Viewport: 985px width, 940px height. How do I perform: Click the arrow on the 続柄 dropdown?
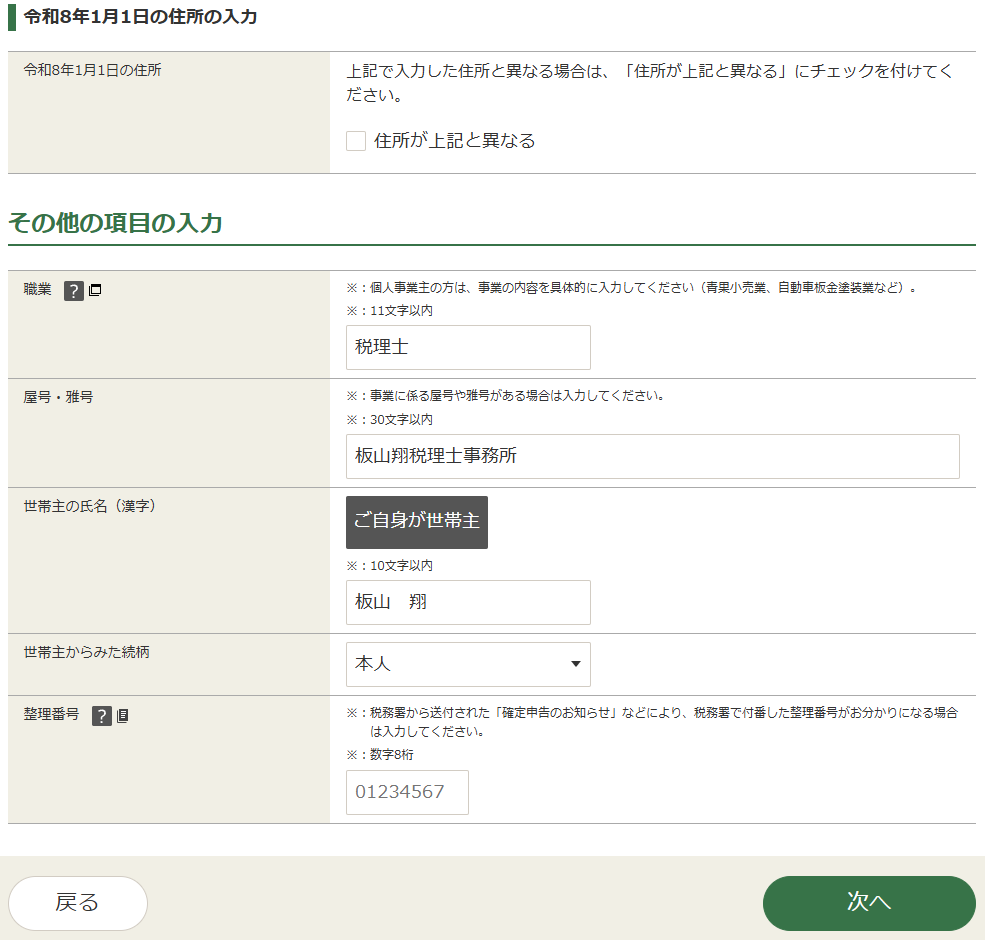575,664
